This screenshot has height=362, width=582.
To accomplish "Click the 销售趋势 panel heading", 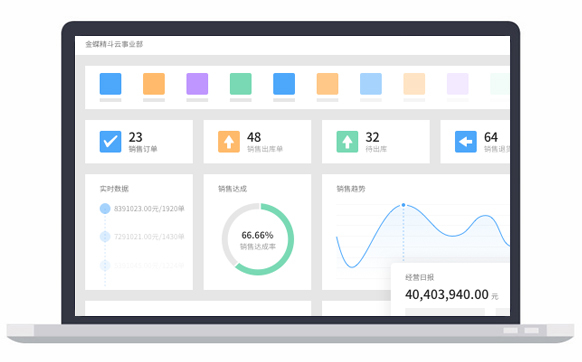I will (351, 189).
